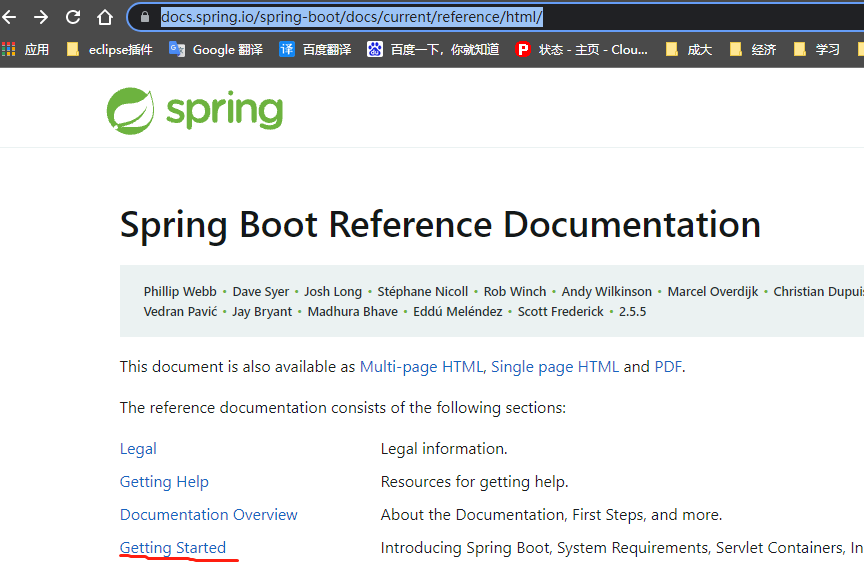Go back to the previous page

[9, 17]
